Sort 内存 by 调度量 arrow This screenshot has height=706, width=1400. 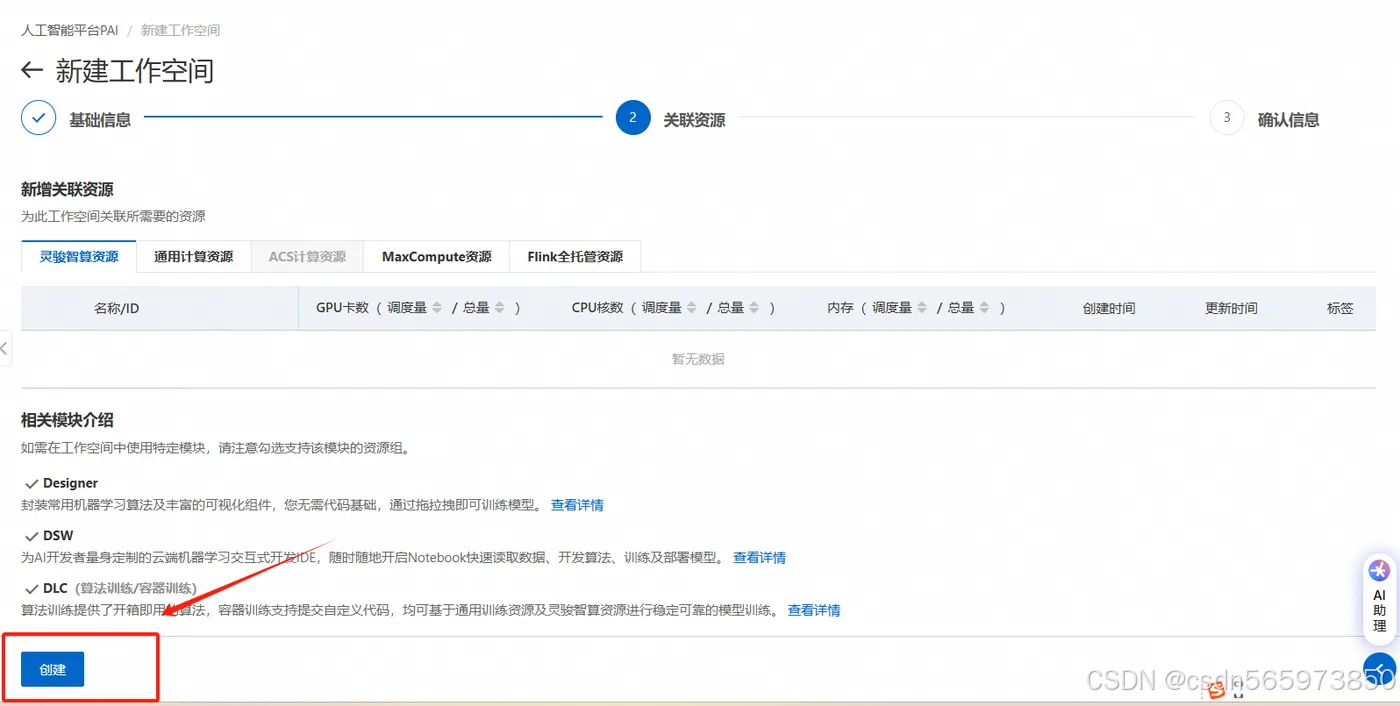(921, 307)
